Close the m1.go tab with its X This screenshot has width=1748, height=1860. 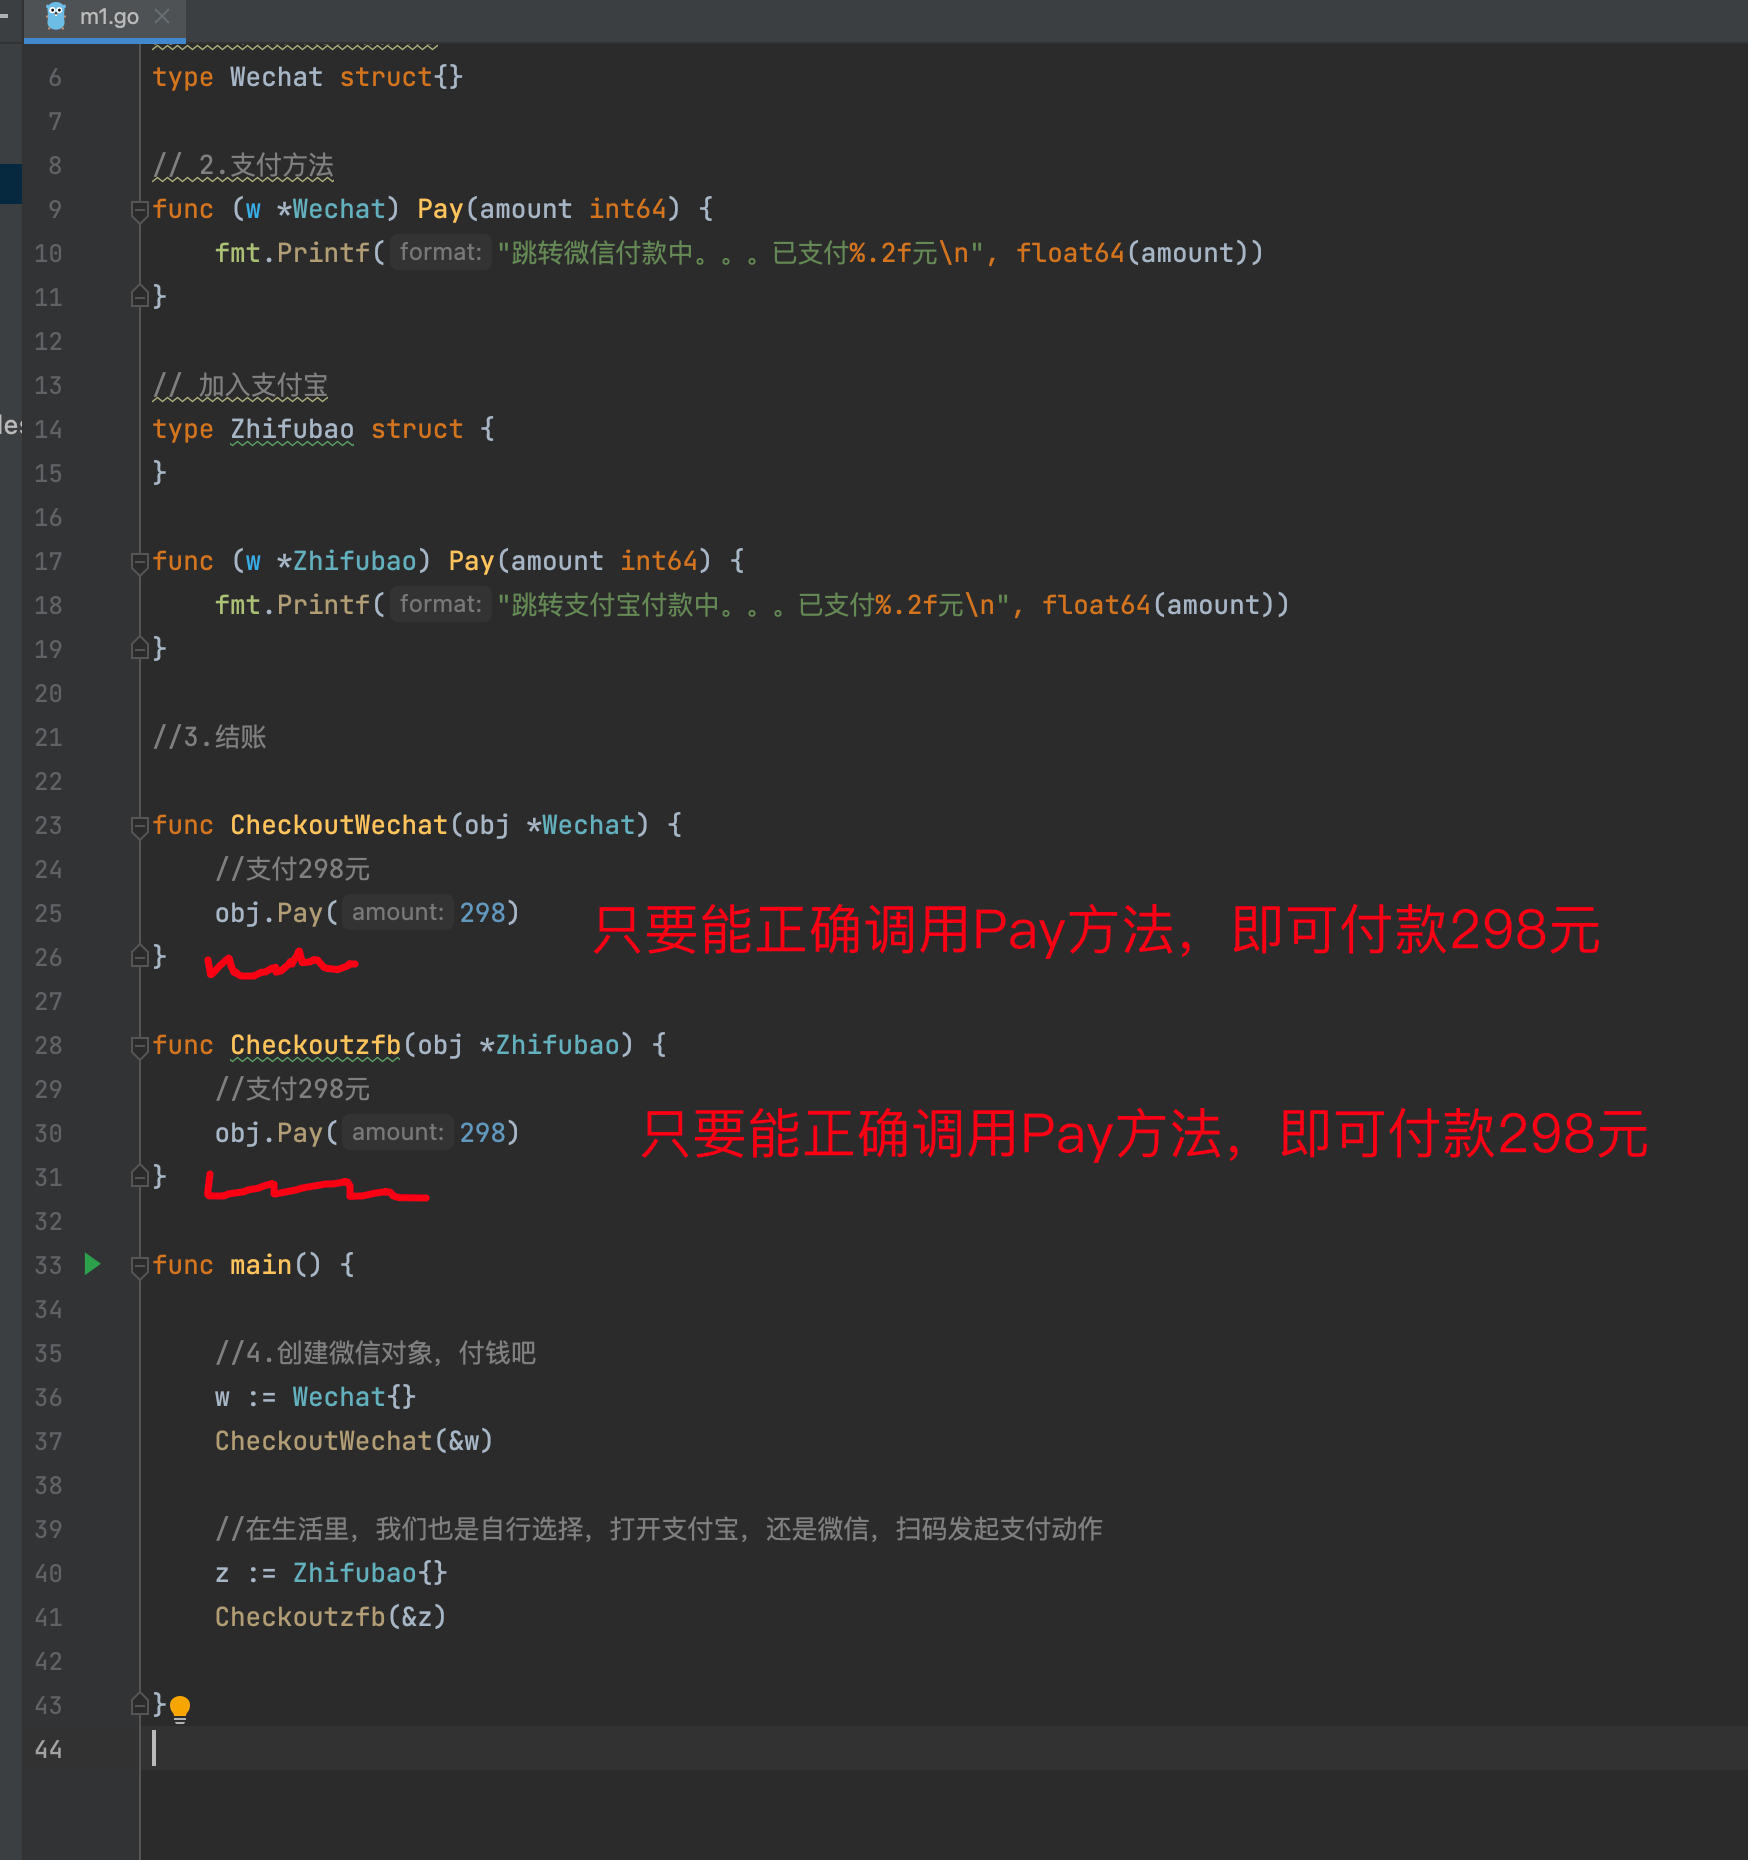(162, 16)
